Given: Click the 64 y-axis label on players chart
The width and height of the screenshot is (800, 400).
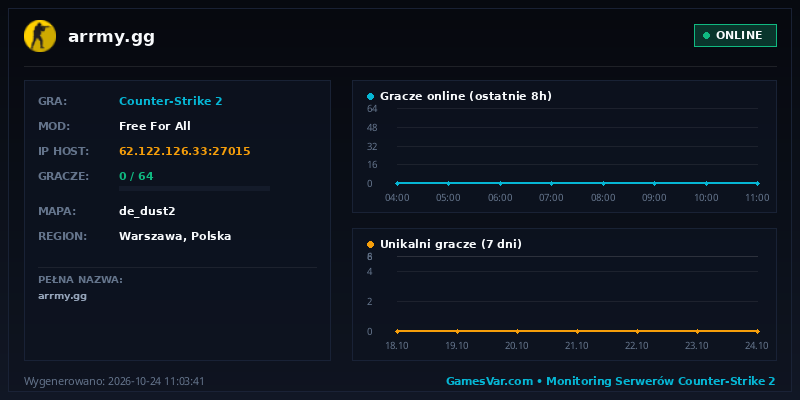Looking at the screenshot, I should [x=372, y=109].
